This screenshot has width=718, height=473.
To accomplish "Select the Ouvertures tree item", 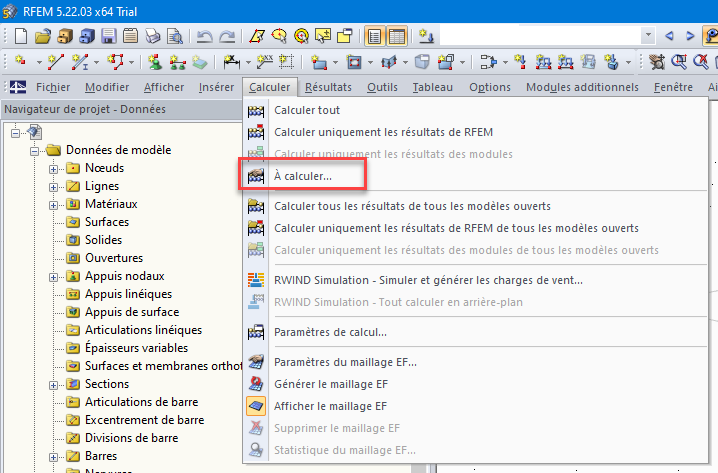I will pos(114,258).
